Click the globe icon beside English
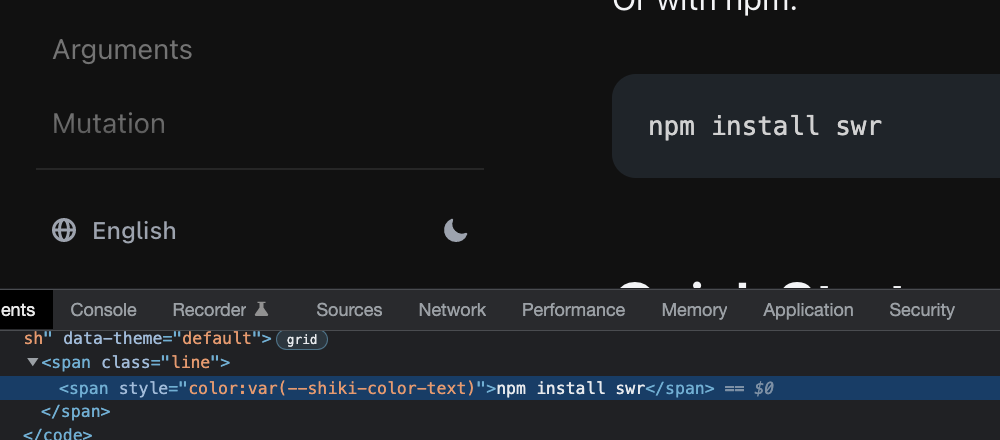1000x440 pixels. click(64, 230)
